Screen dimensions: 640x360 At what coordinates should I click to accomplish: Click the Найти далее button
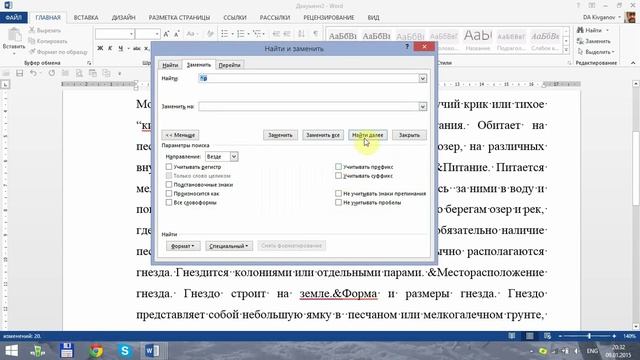[x=368, y=135]
